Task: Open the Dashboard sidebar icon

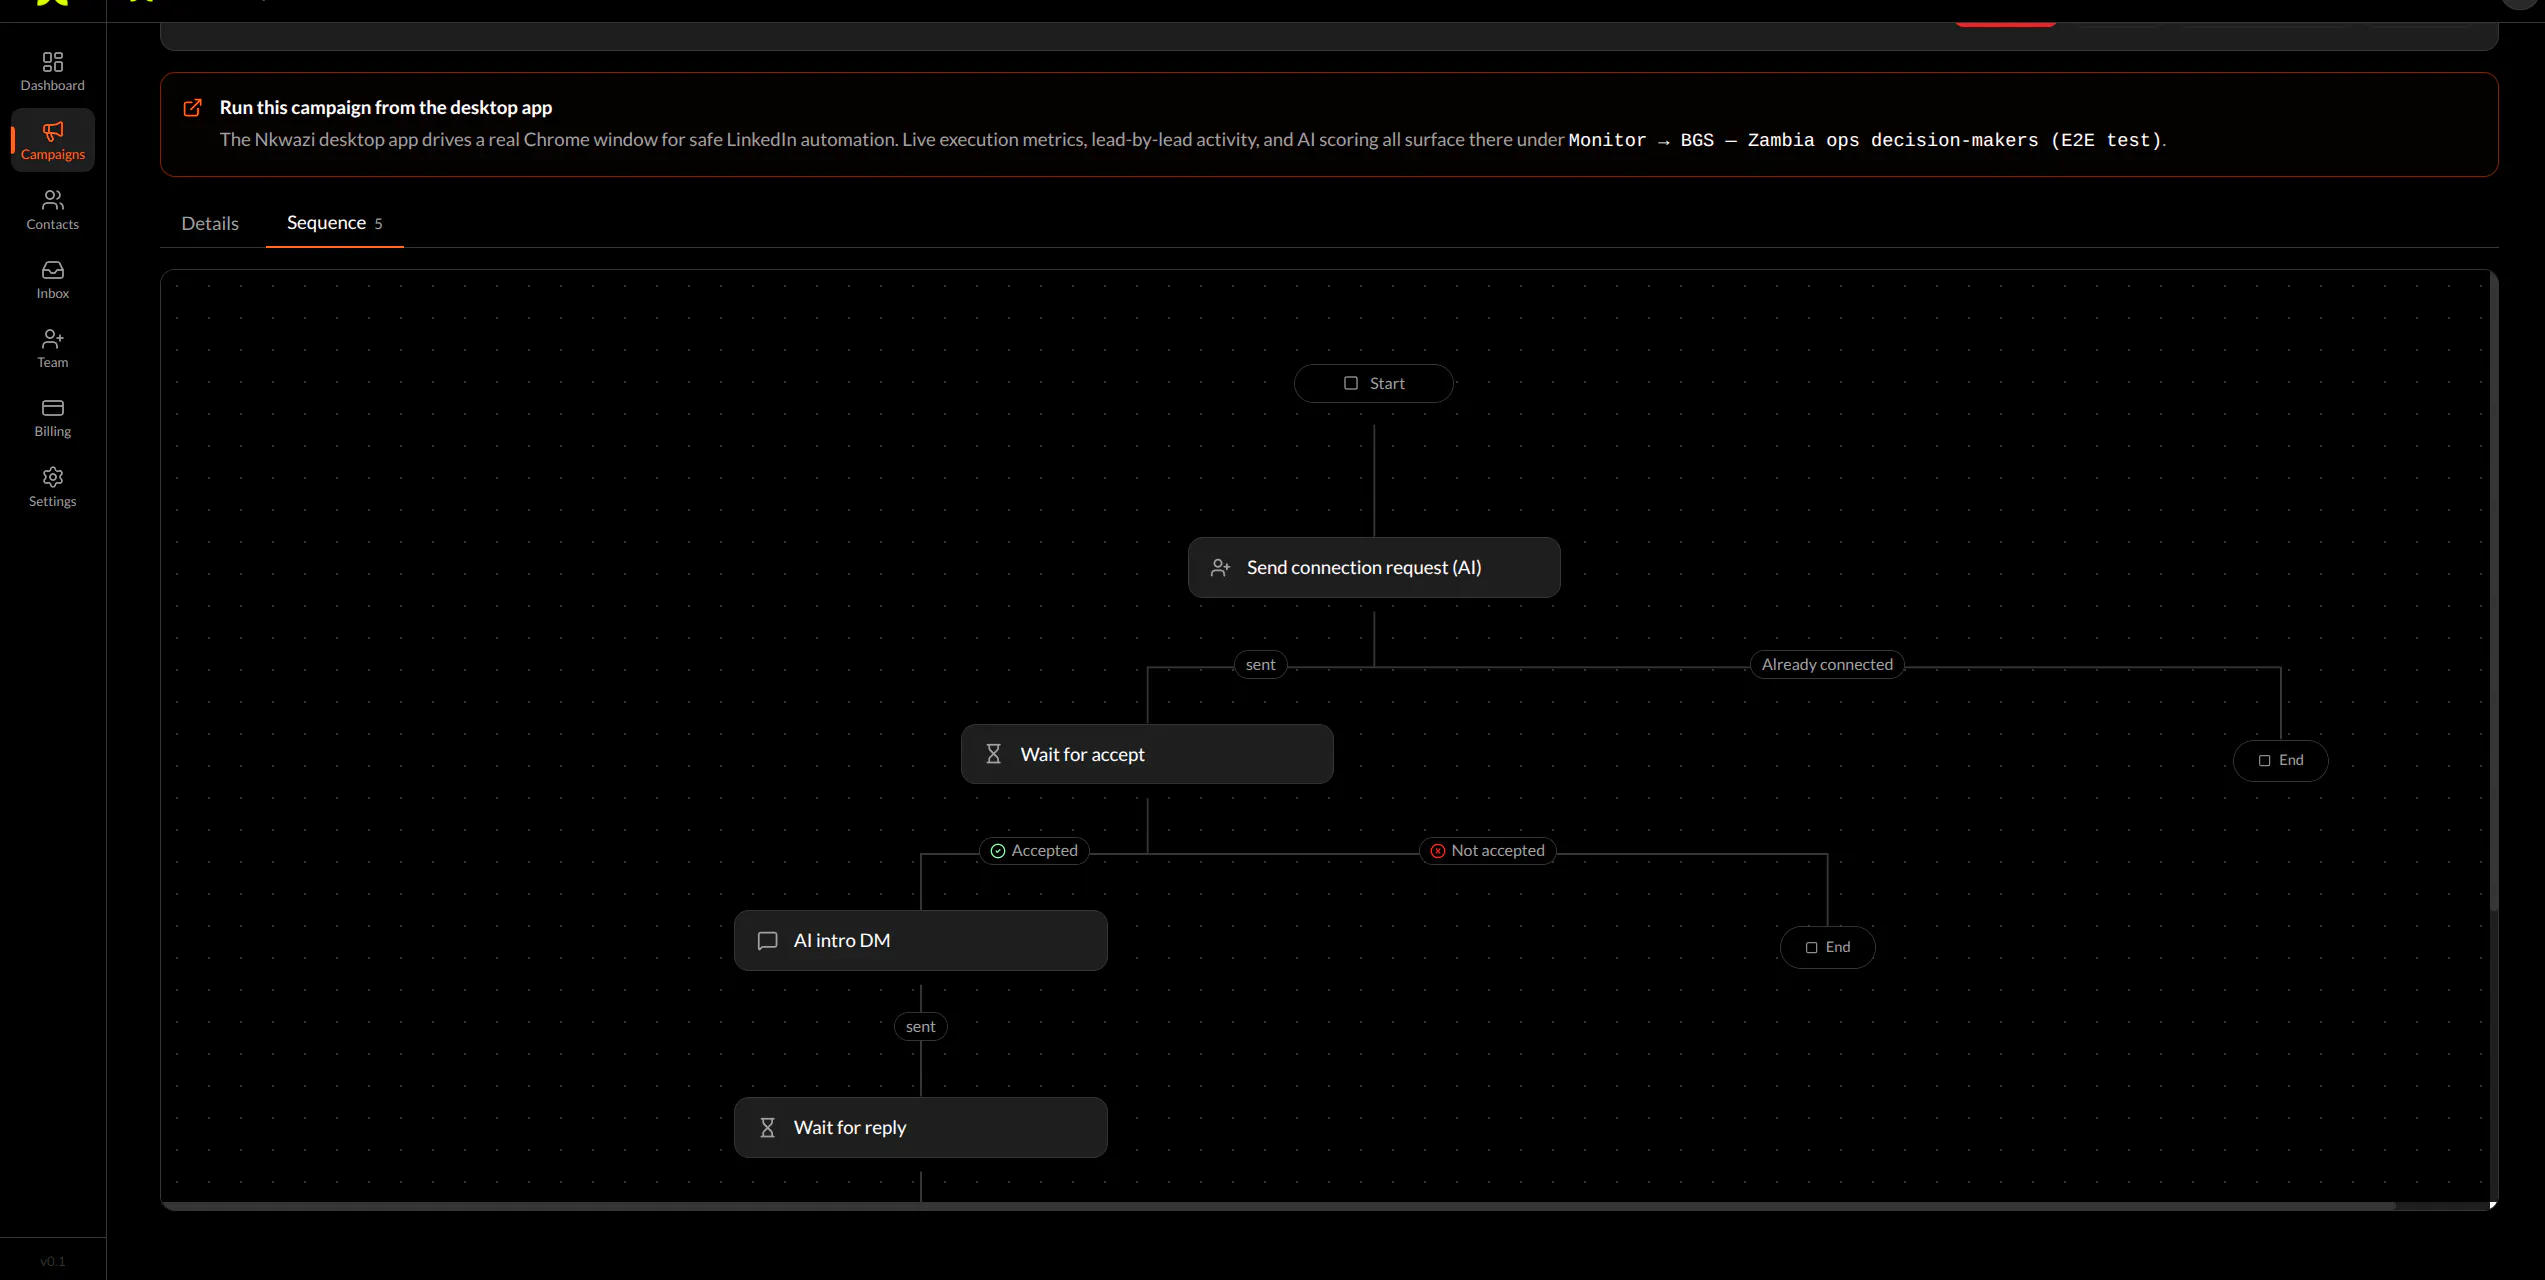Action: pos(53,62)
